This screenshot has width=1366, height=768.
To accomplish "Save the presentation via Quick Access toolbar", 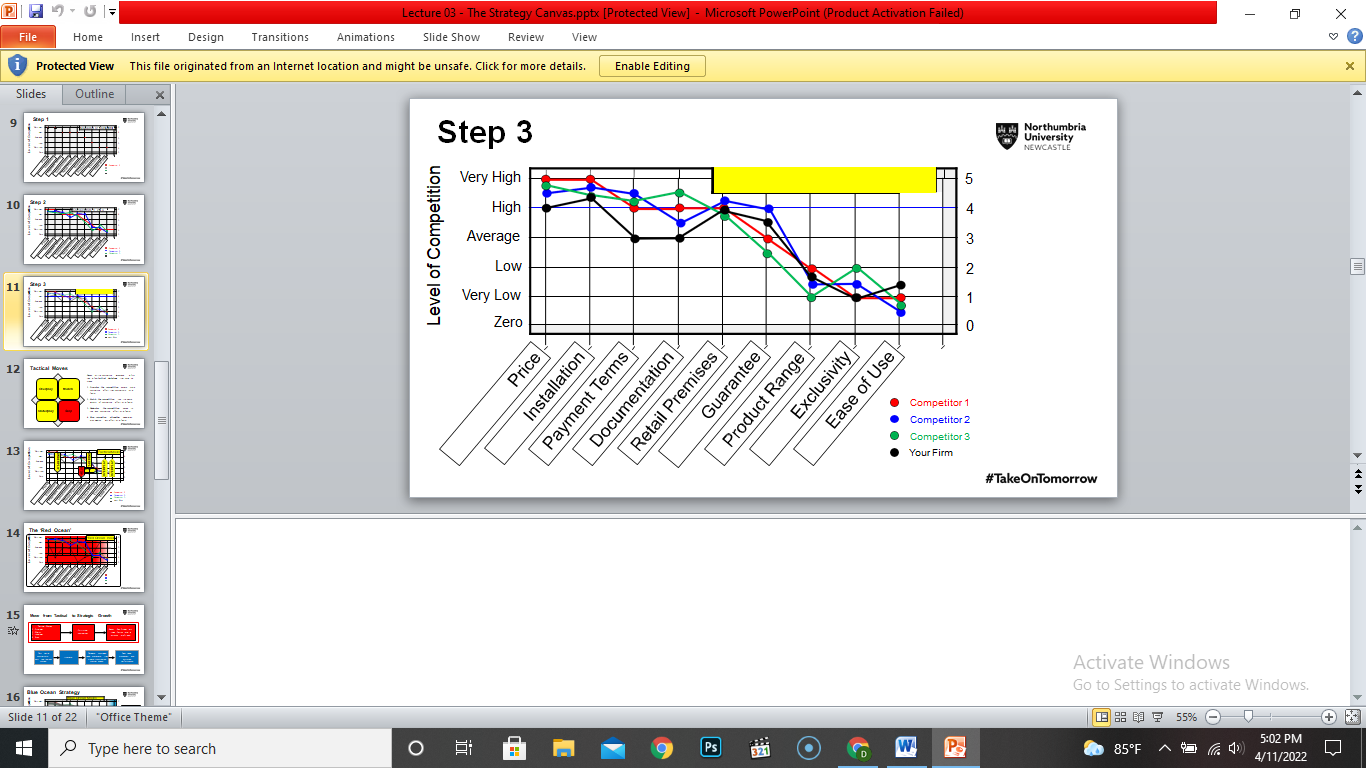I will click(x=36, y=11).
